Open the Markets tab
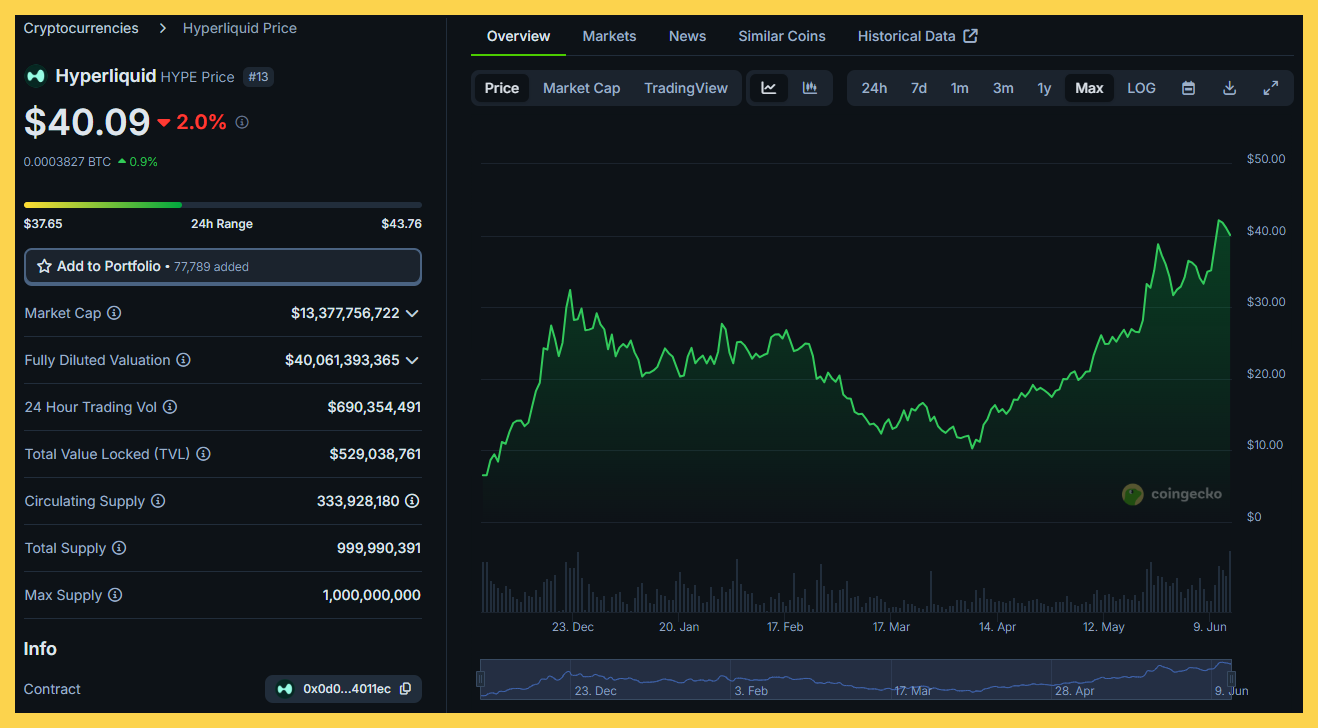 [609, 36]
